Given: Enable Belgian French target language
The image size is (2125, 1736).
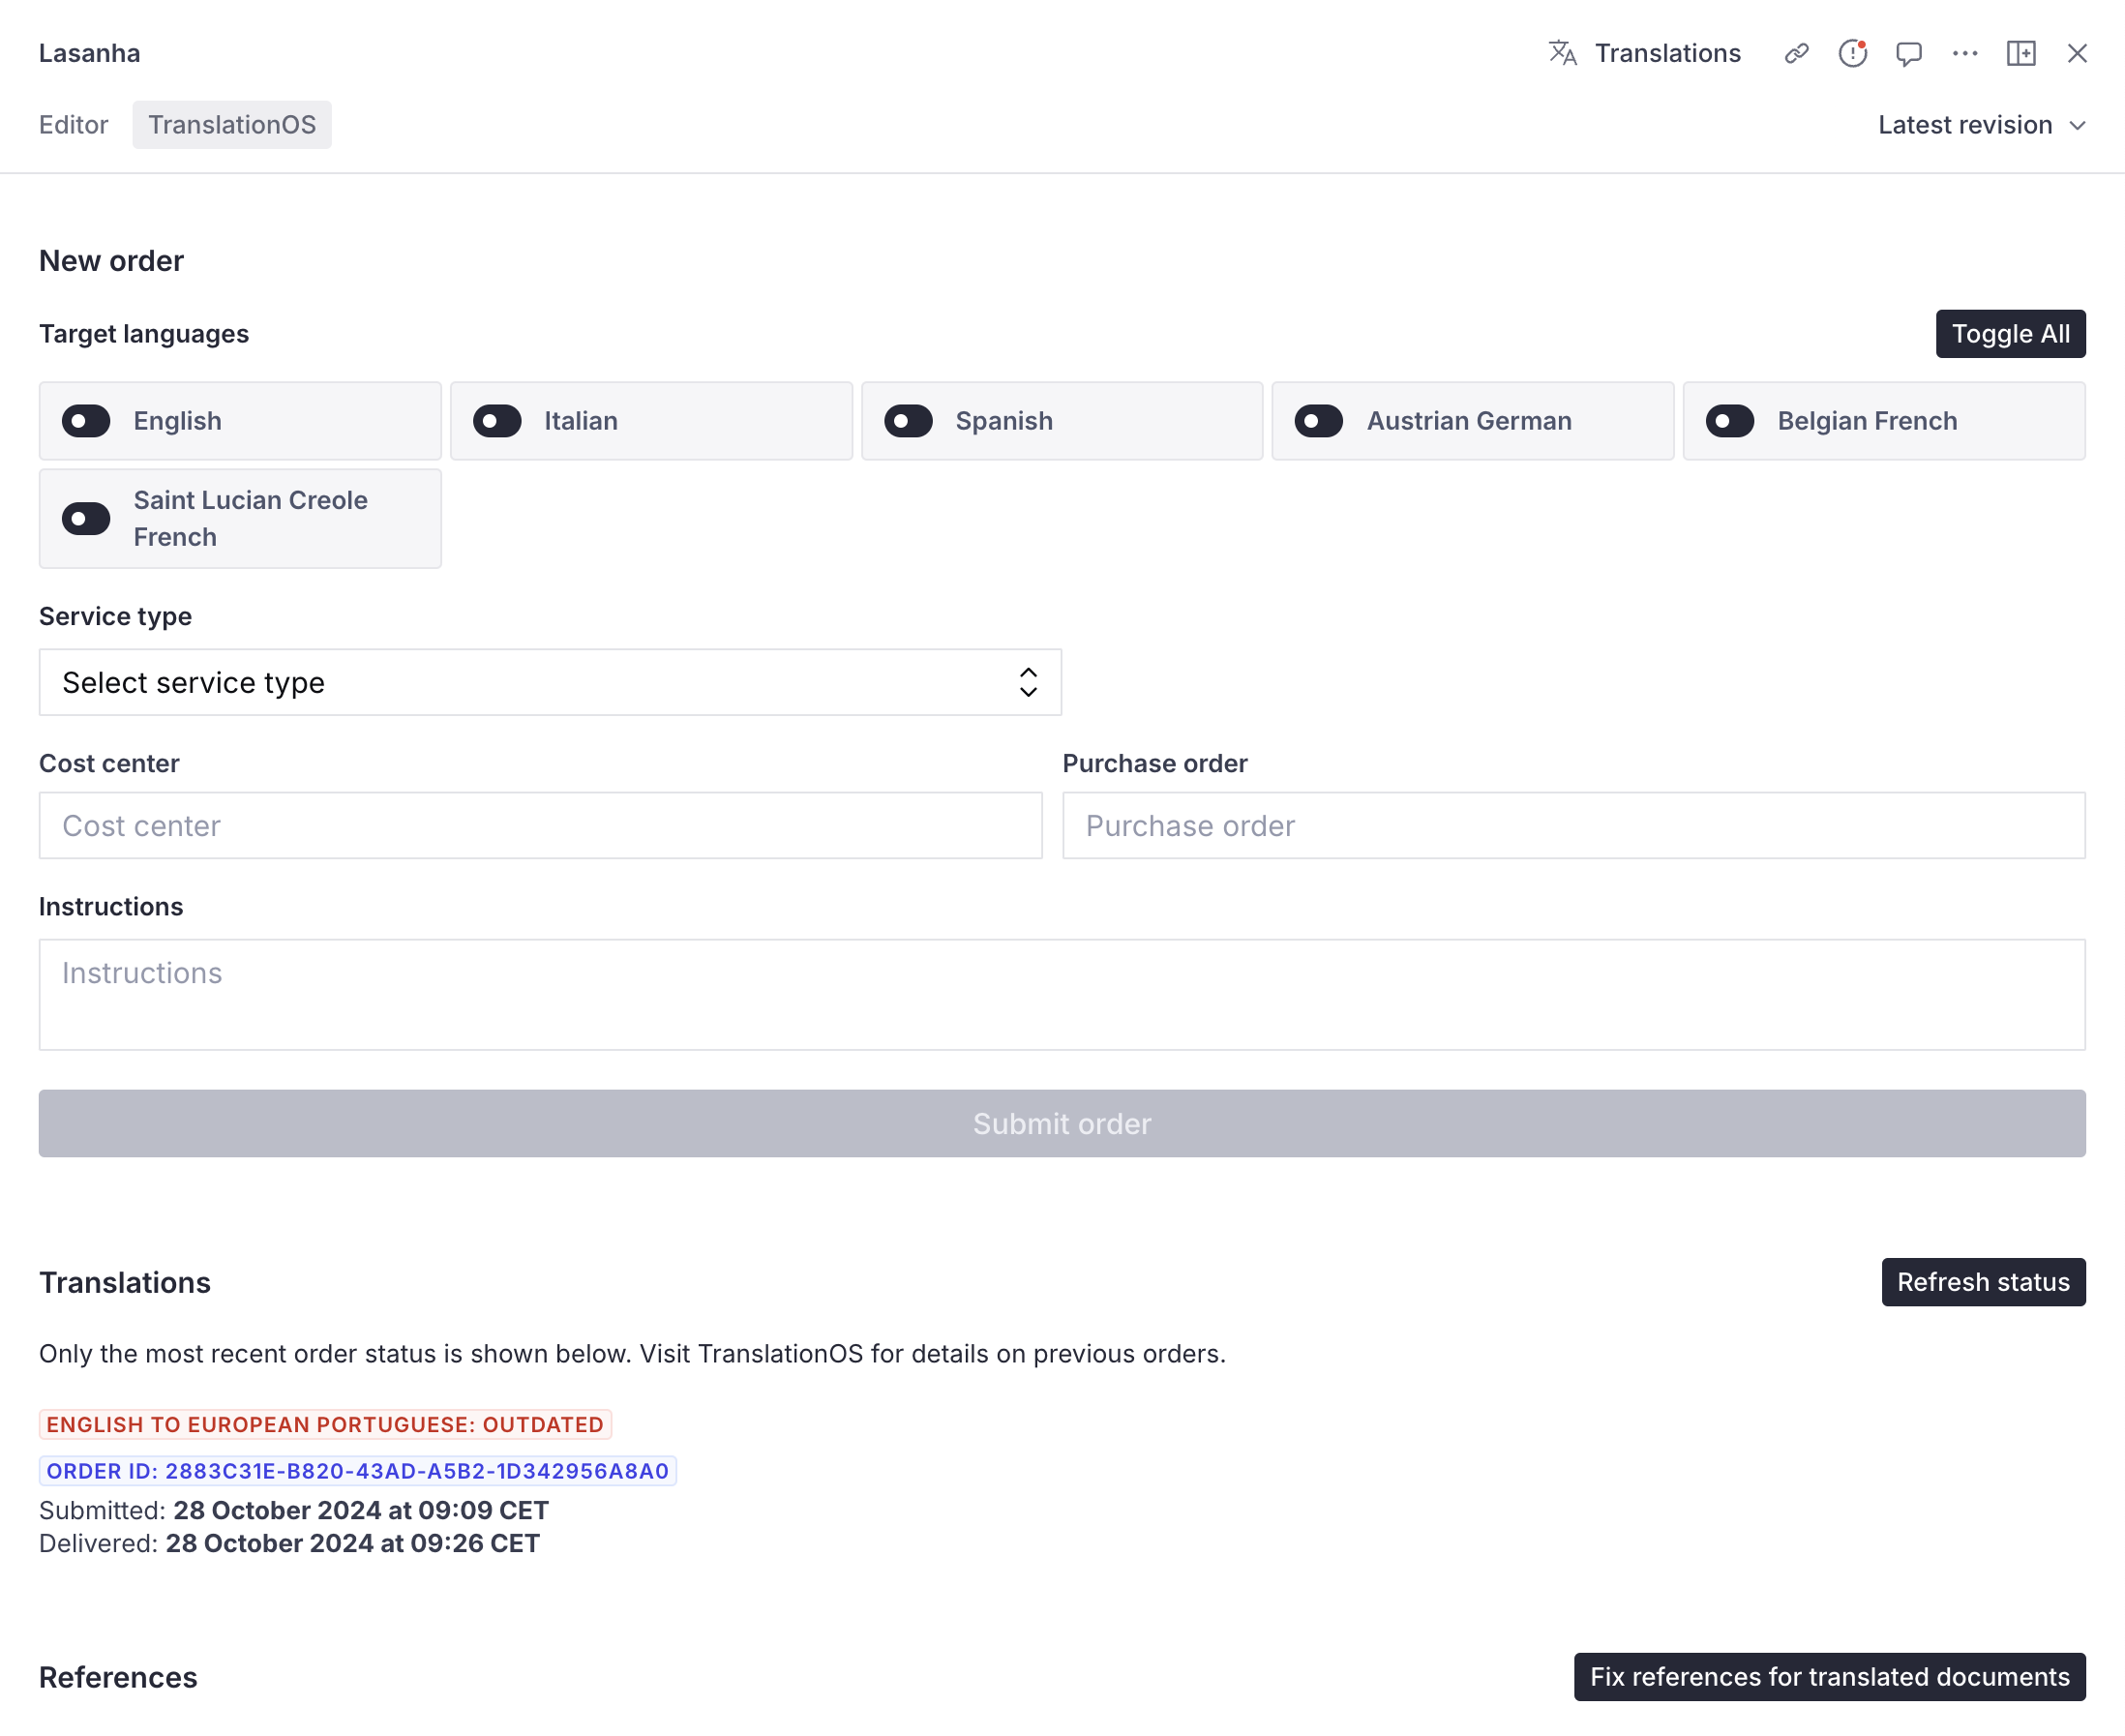Looking at the screenshot, I should click(1730, 421).
